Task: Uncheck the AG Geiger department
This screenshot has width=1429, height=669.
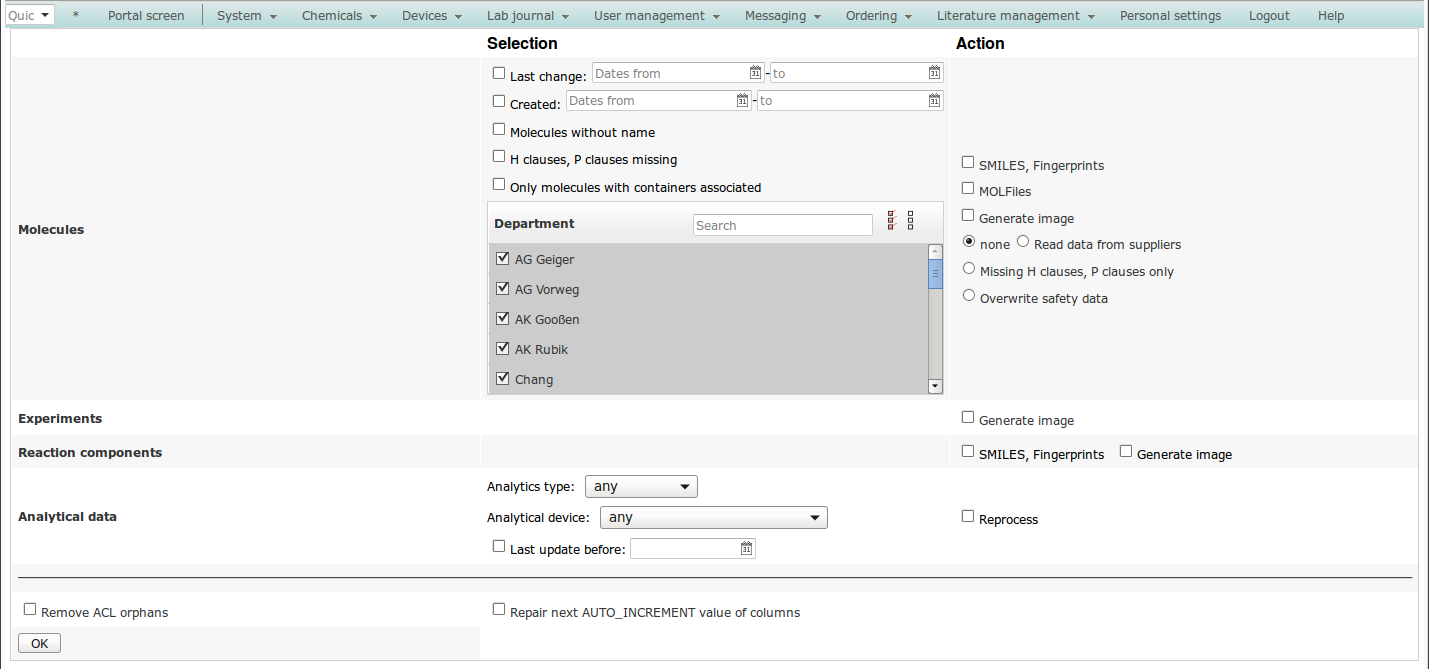Action: point(503,258)
